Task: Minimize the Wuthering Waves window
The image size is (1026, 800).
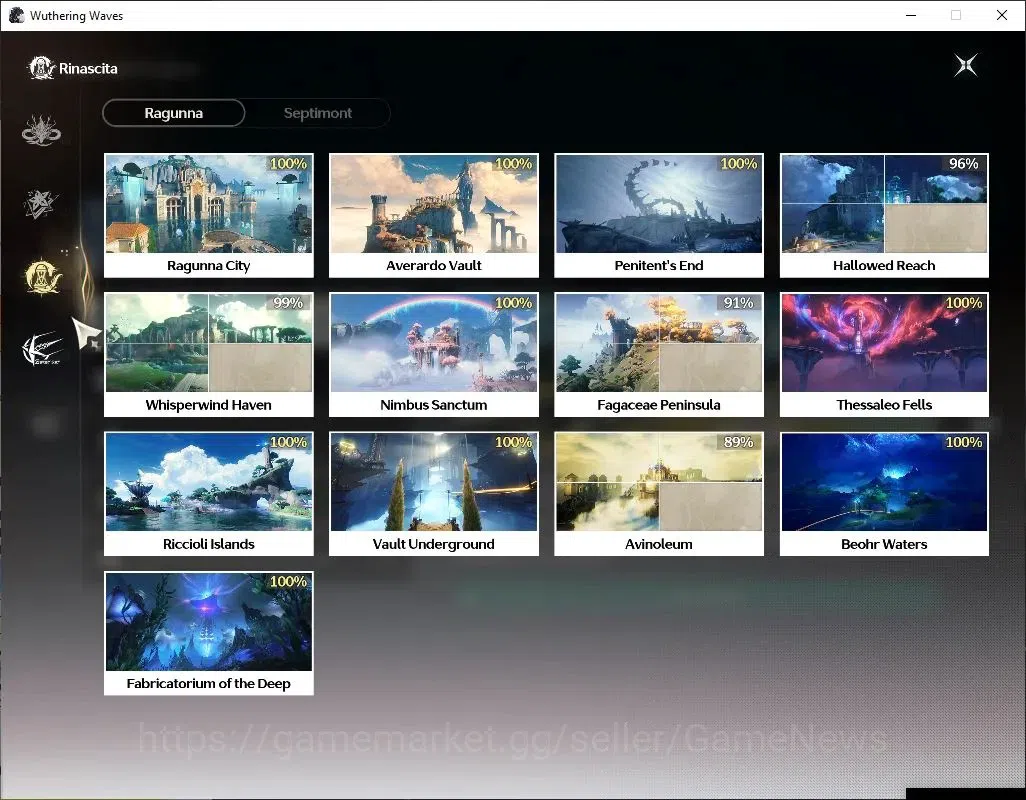Action: (911, 15)
